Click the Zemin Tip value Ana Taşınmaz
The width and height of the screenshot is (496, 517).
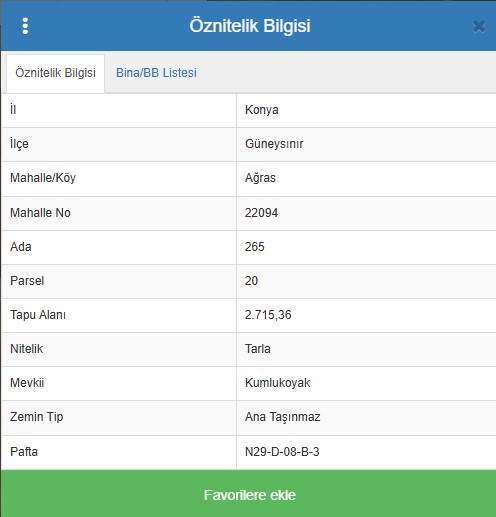[282, 417]
